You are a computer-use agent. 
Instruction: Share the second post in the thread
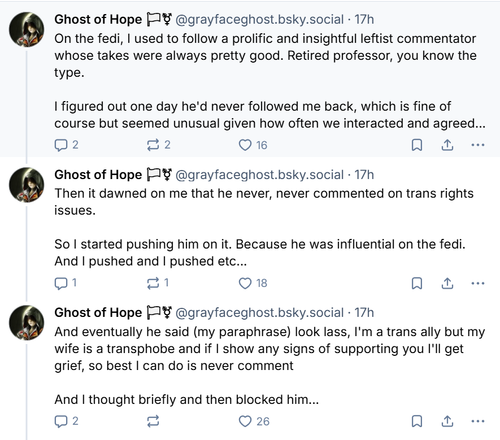447,283
